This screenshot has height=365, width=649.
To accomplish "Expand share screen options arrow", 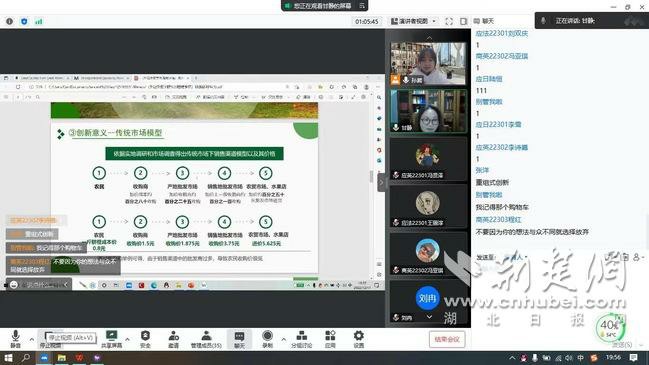I will click(127, 339).
